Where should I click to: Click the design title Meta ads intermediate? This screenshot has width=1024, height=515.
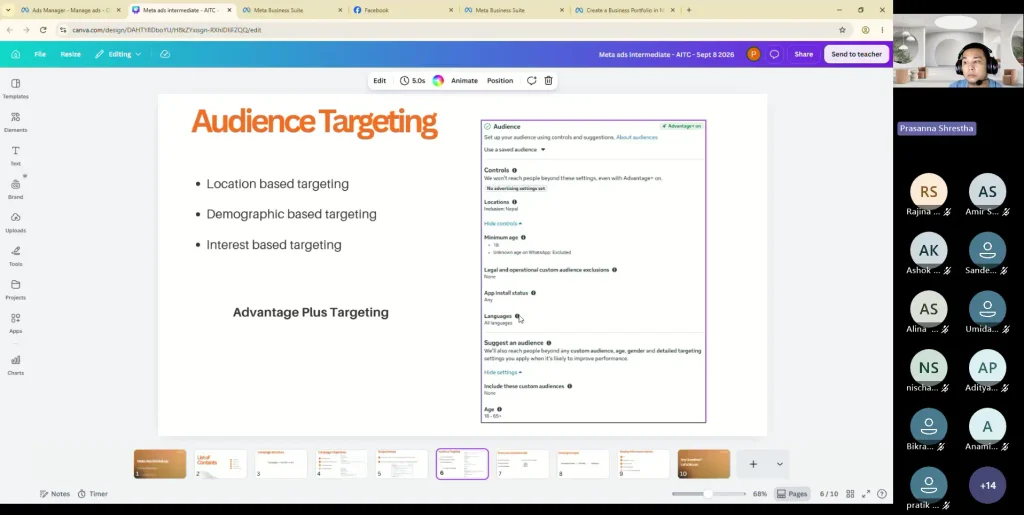666,54
